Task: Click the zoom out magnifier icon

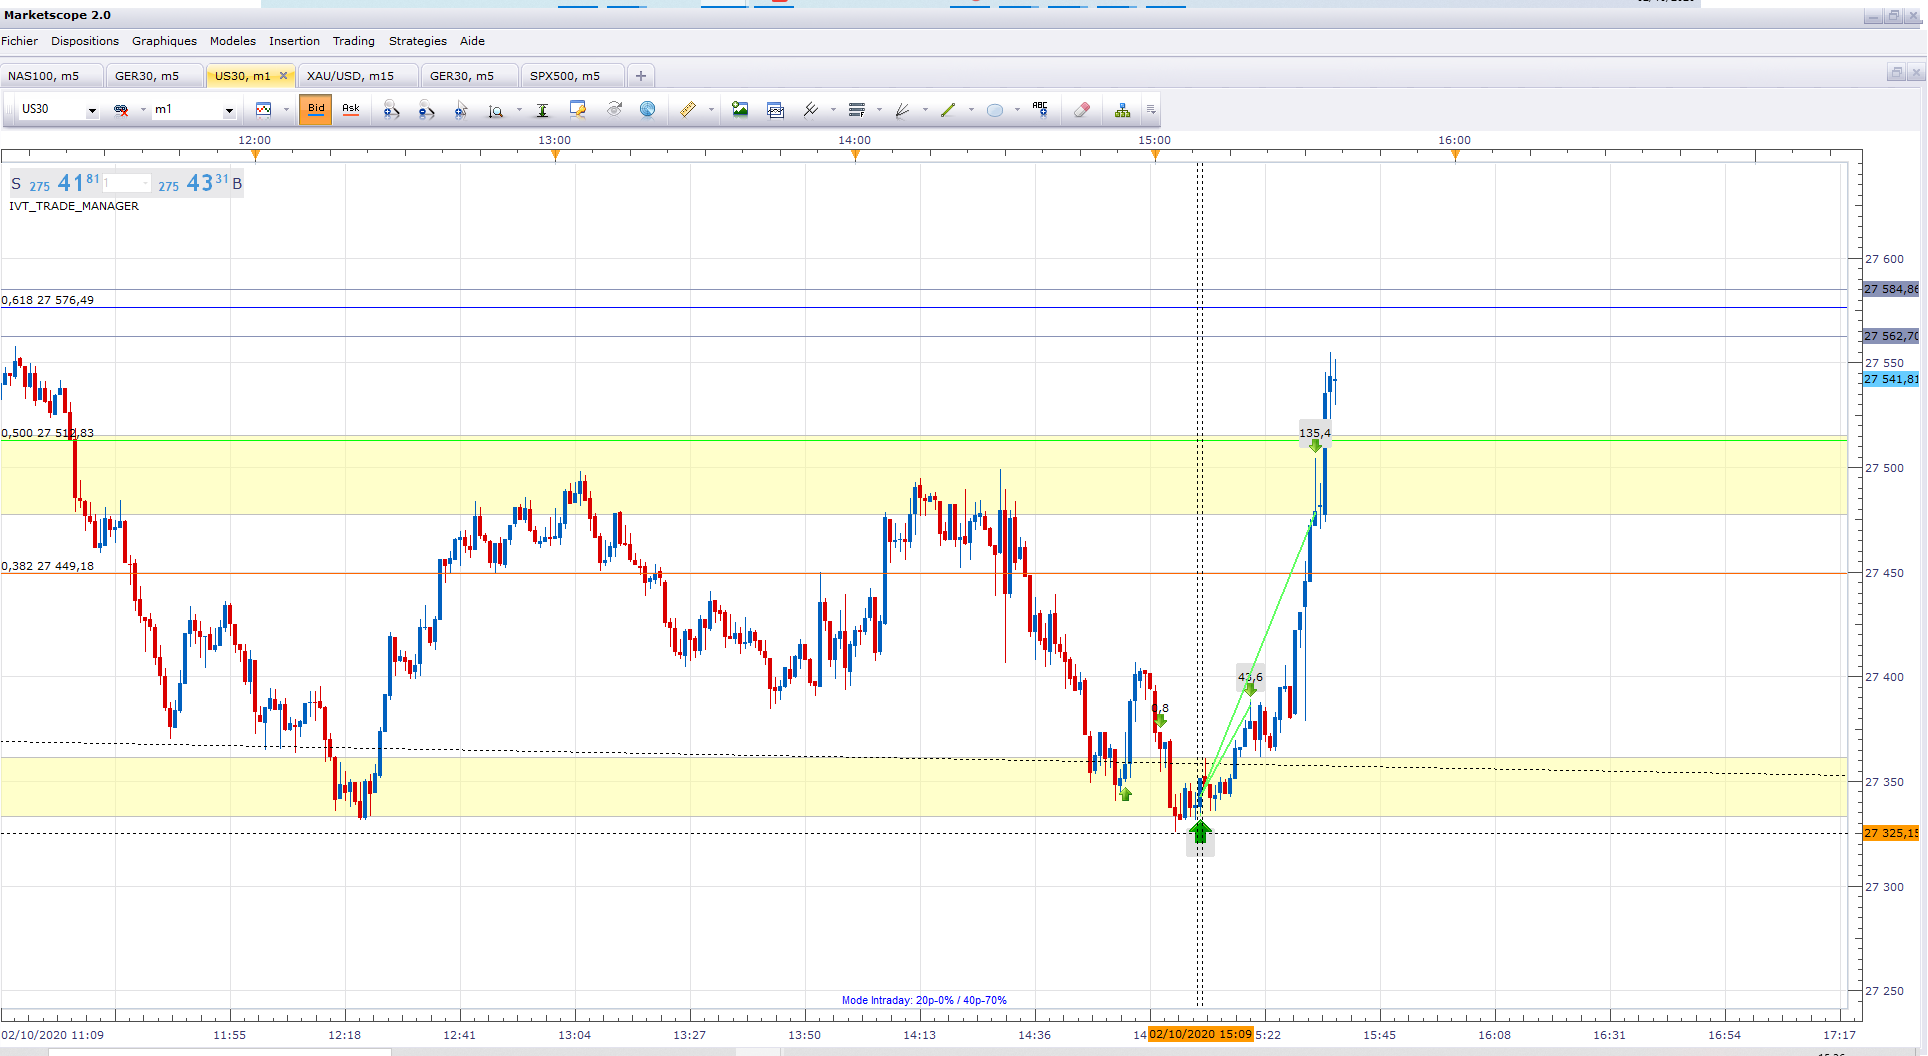Action: click(426, 110)
